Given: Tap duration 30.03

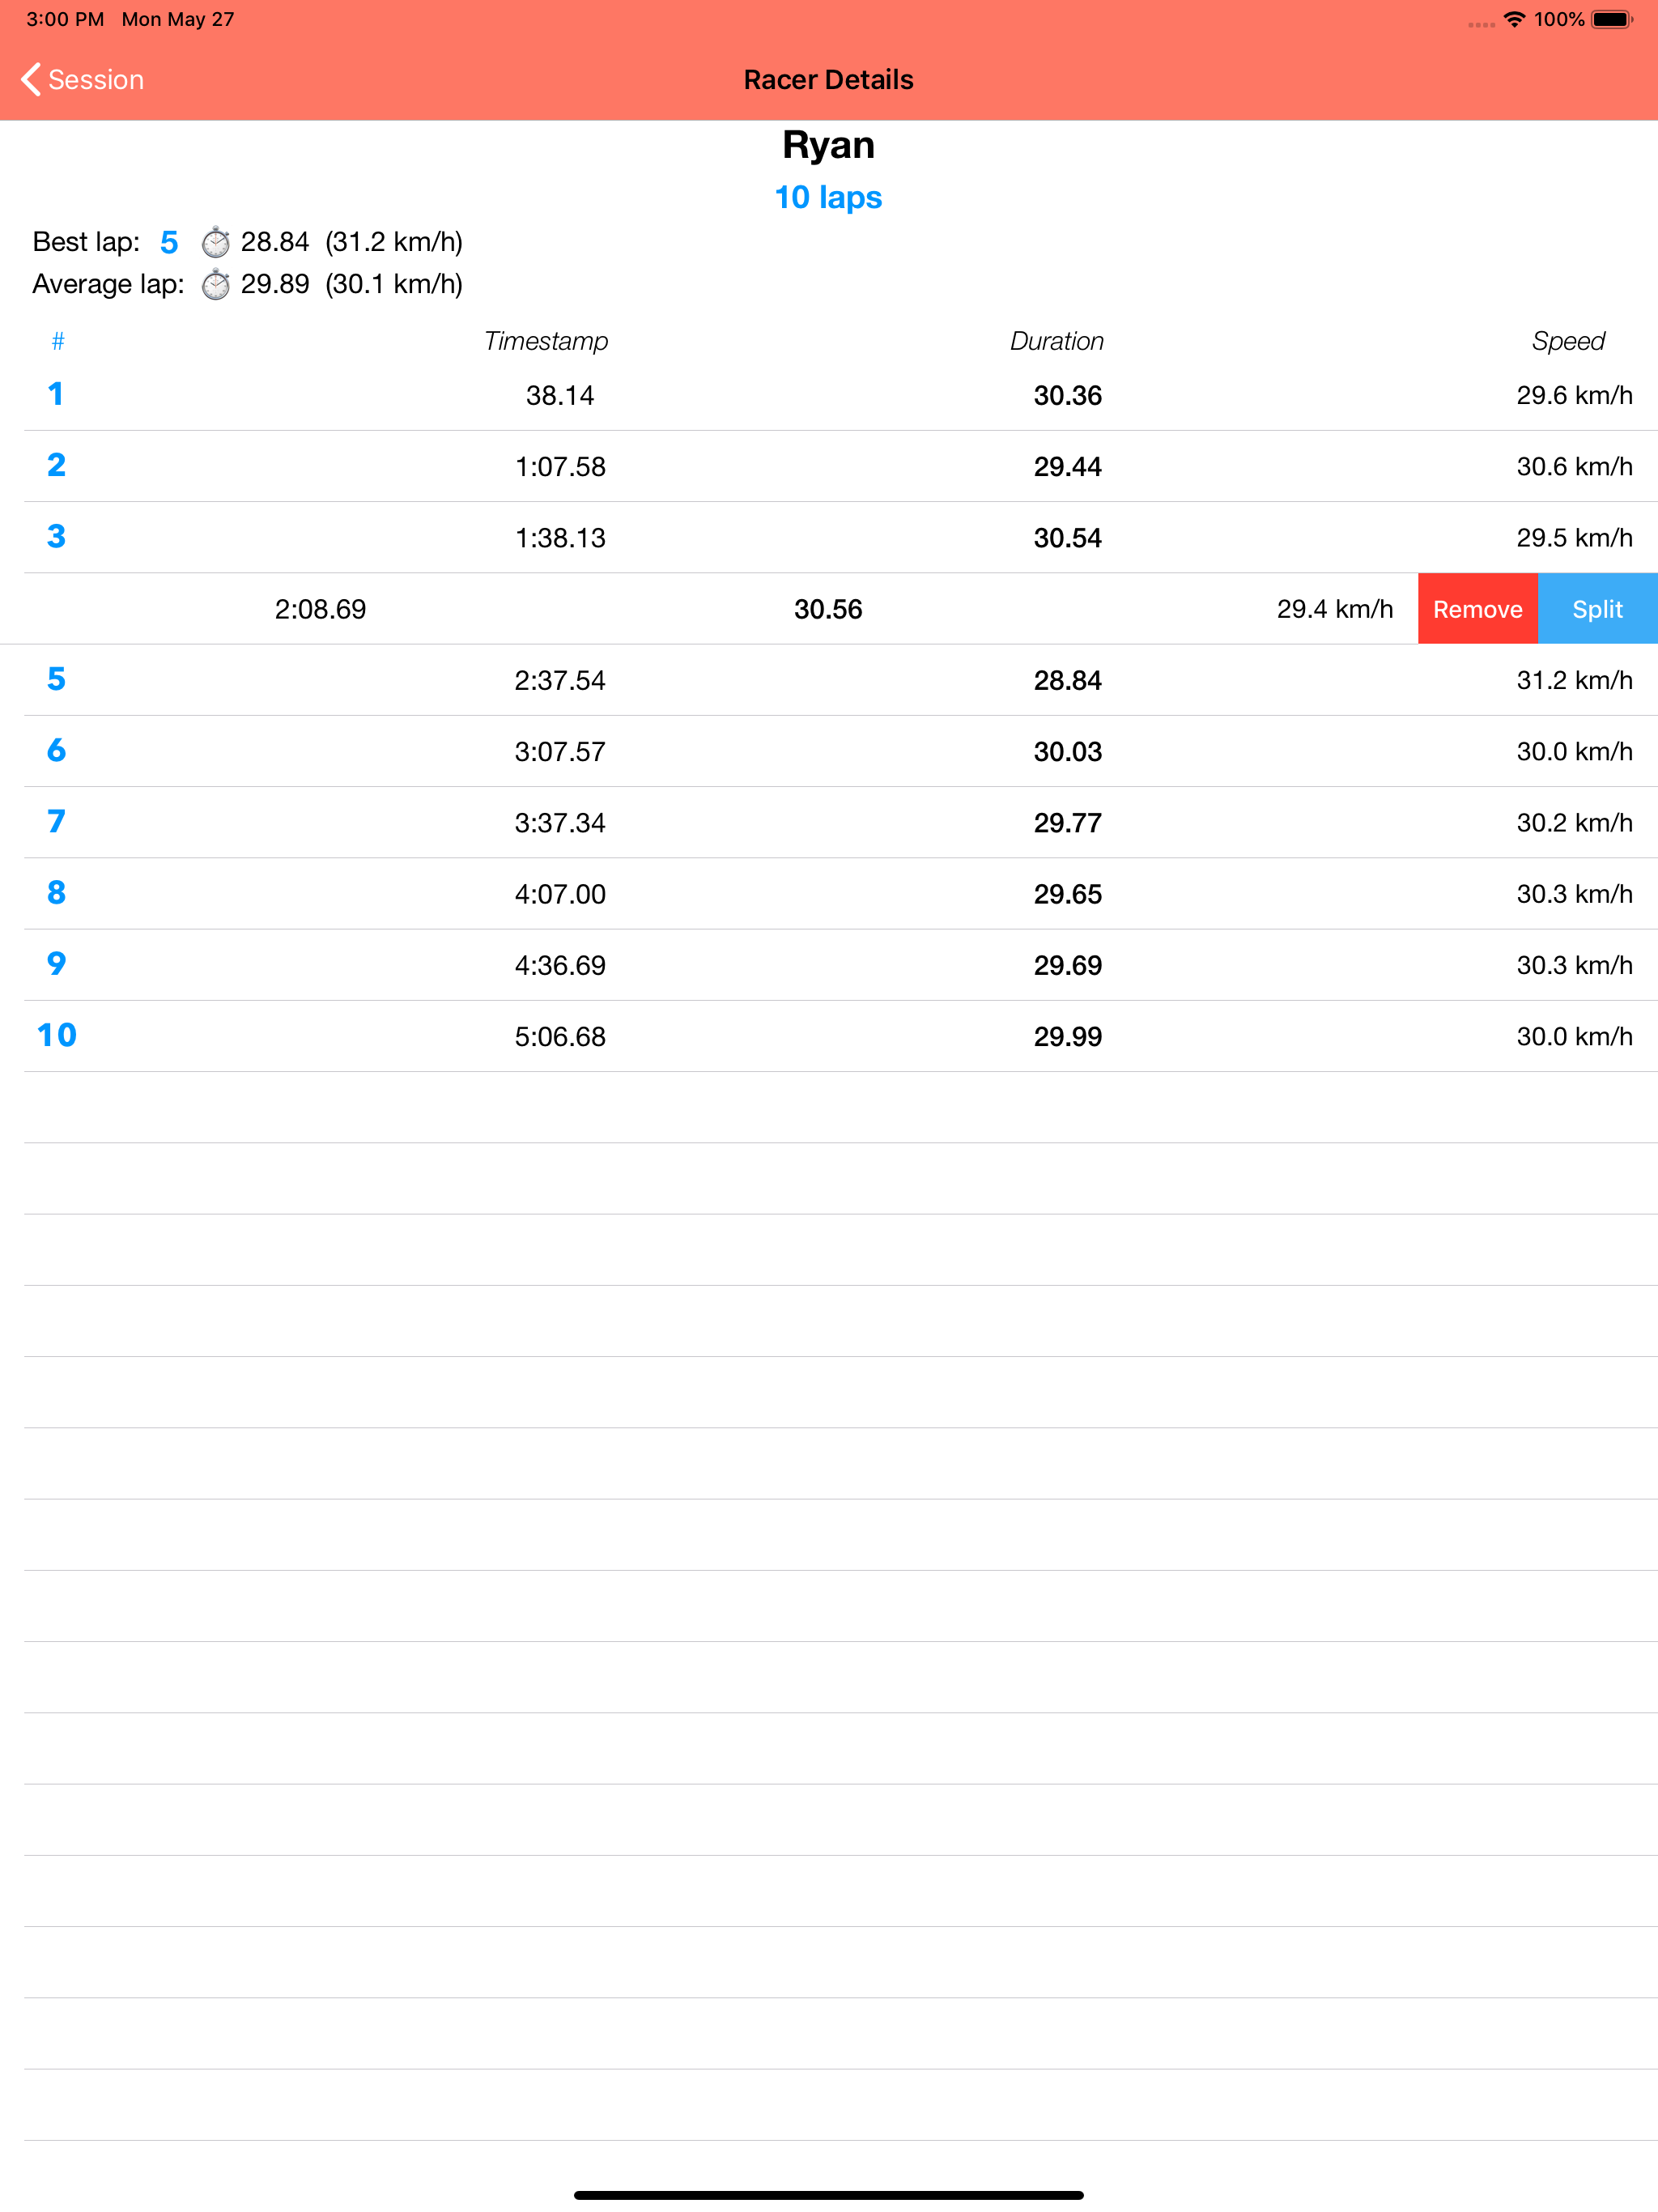Looking at the screenshot, I should tap(1067, 751).
